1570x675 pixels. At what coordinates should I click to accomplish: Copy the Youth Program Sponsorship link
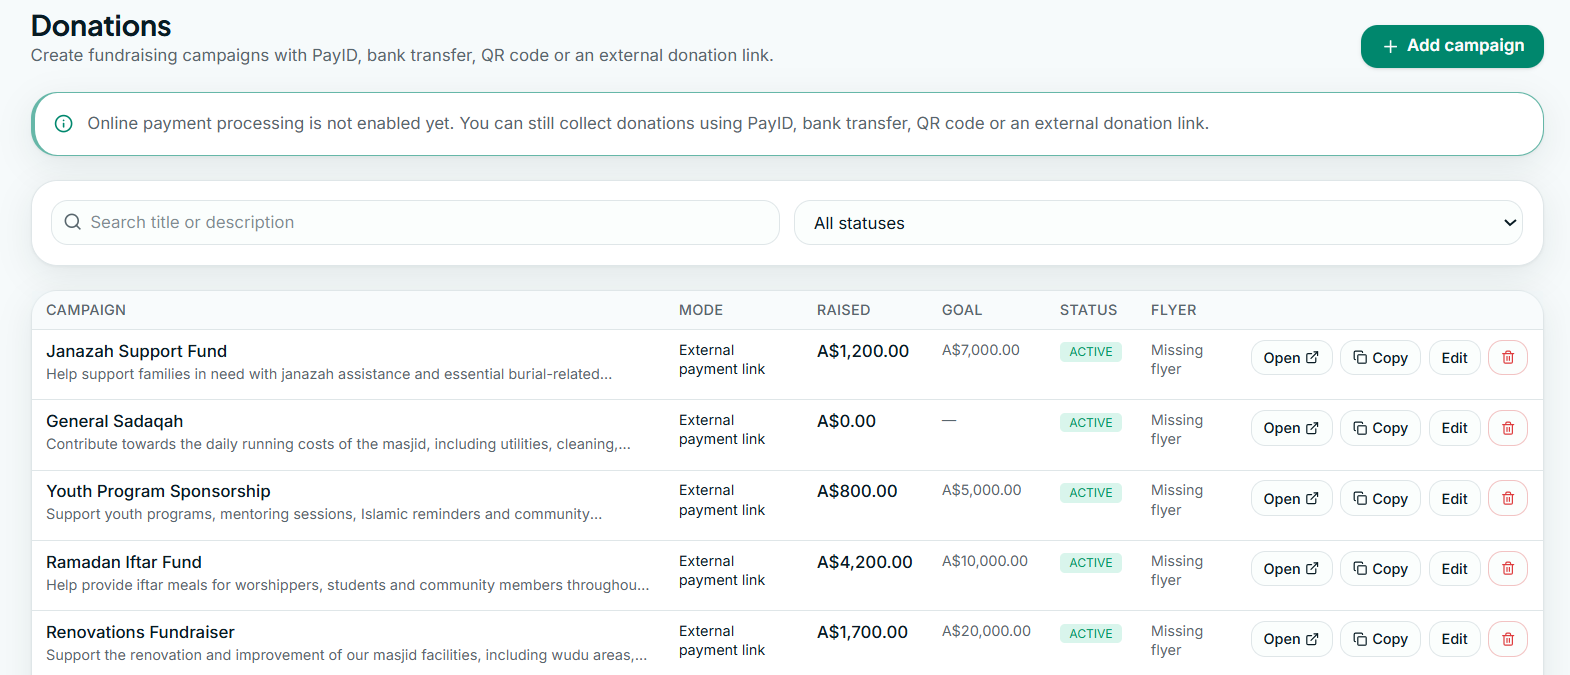pos(1380,499)
